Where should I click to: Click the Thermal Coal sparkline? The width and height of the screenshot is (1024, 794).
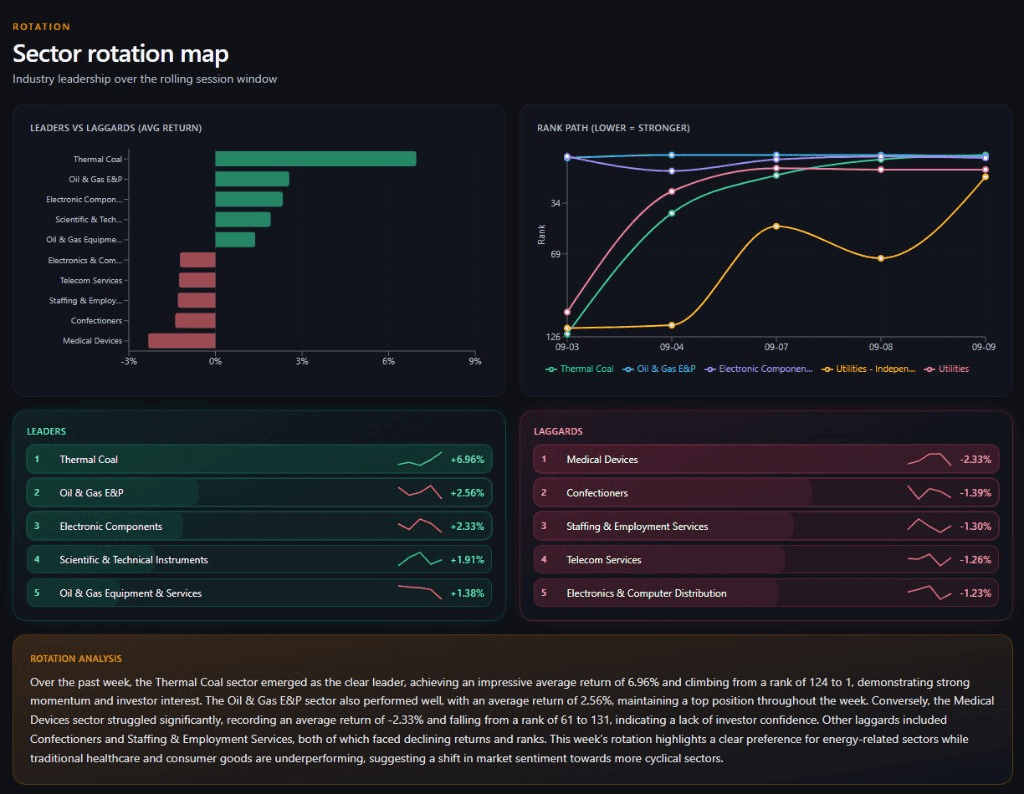(420, 459)
